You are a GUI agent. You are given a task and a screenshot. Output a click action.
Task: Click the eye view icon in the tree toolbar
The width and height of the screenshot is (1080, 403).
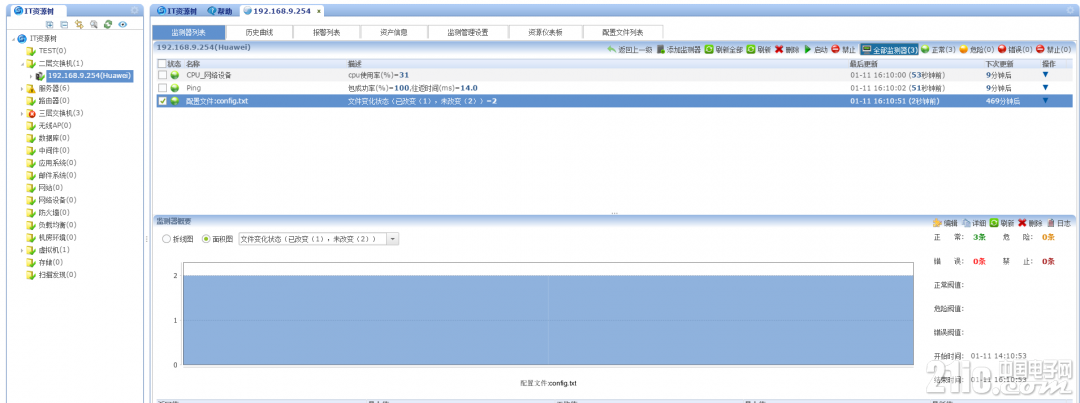(123, 24)
